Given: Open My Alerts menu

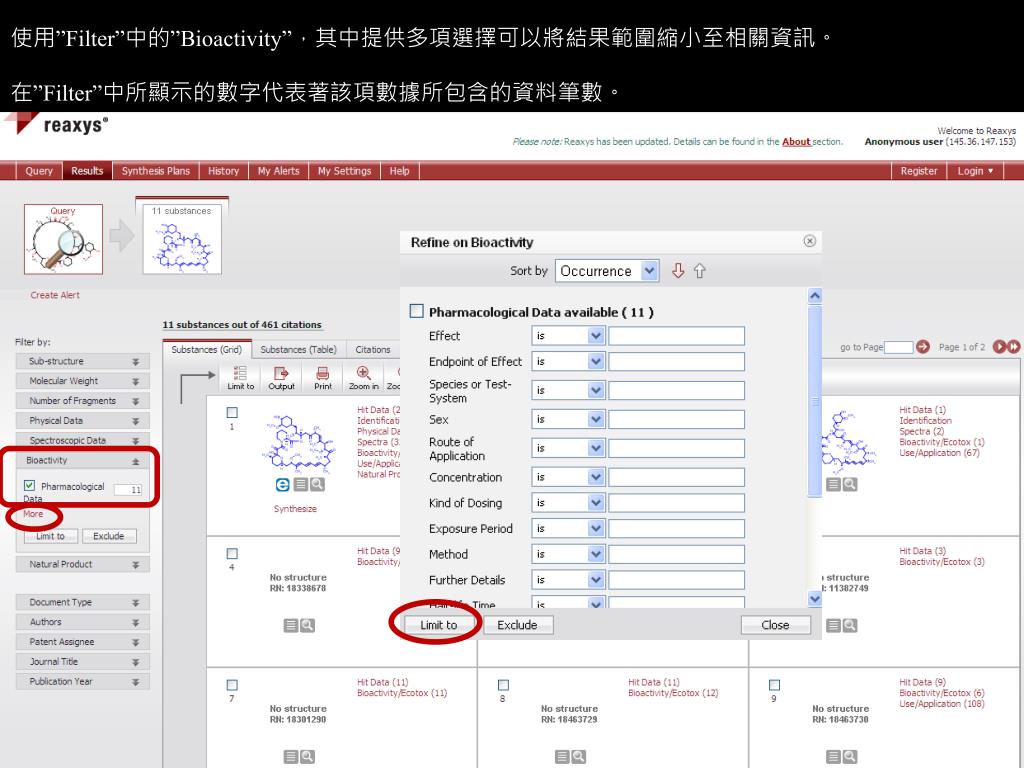Looking at the screenshot, I should (x=278, y=170).
